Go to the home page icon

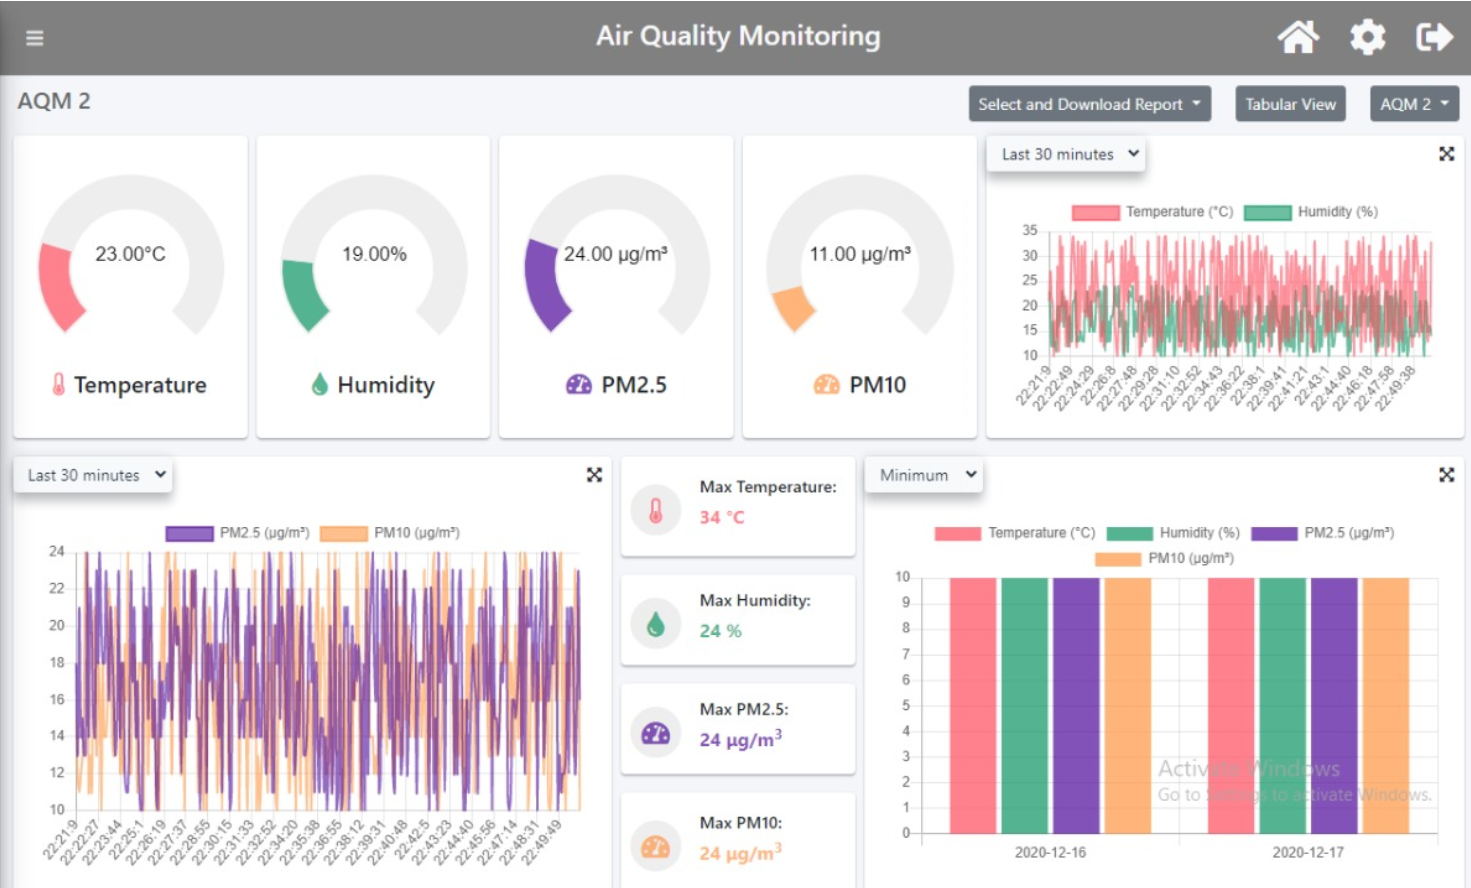click(x=1298, y=37)
